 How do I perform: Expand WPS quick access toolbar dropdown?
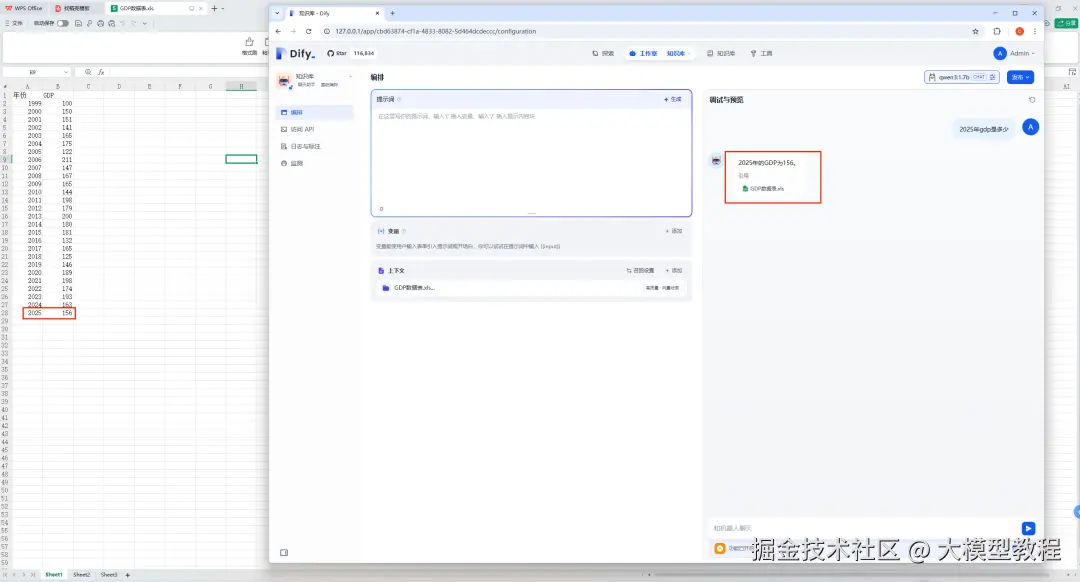point(145,23)
